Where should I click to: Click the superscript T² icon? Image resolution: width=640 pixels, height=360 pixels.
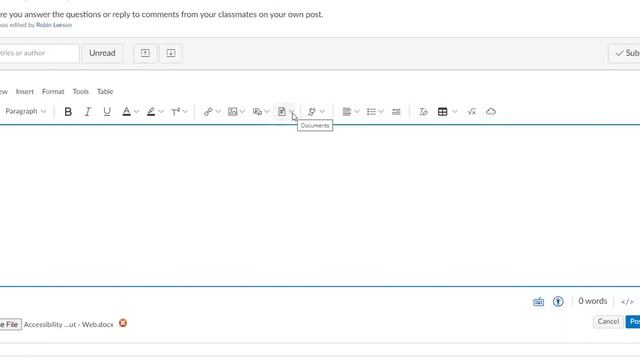click(176, 111)
